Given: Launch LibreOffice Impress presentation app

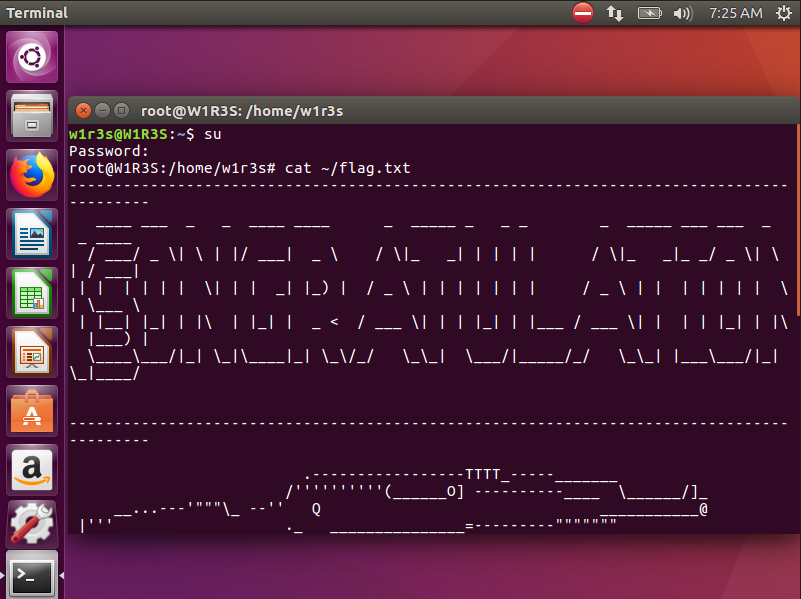Looking at the screenshot, I should click(x=32, y=351).
